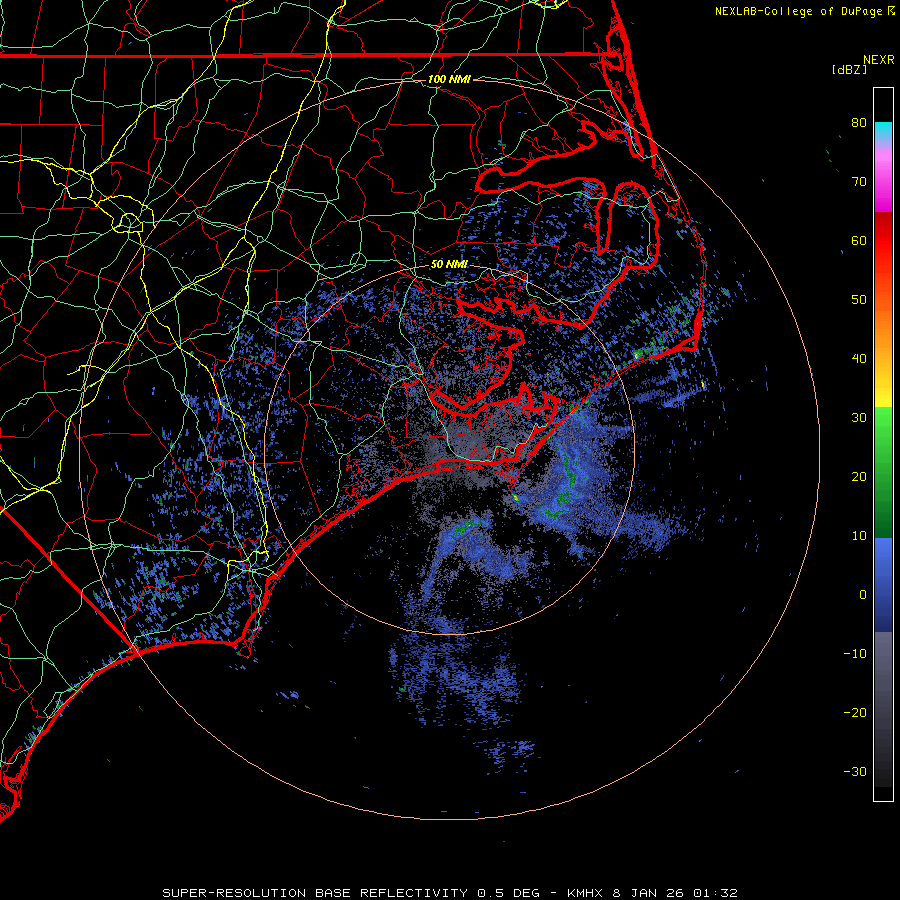Click the 50 NMI range ring label

tap(449, 264)
